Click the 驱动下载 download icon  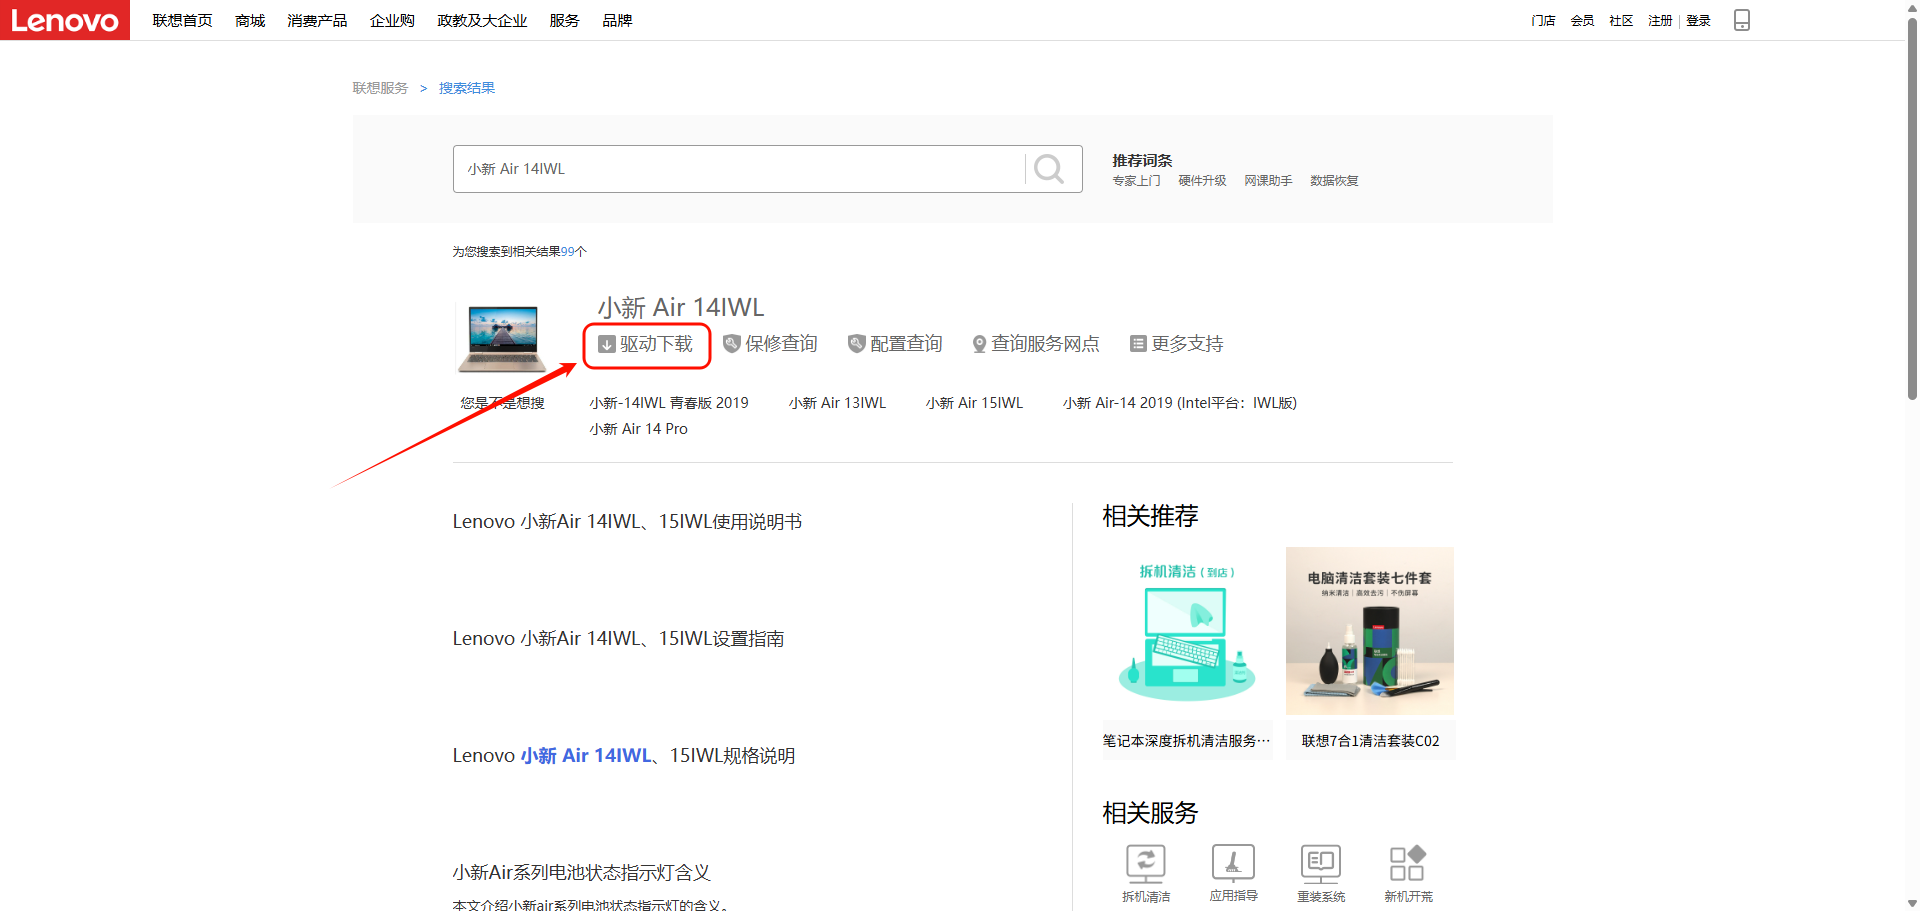(606, 344)
